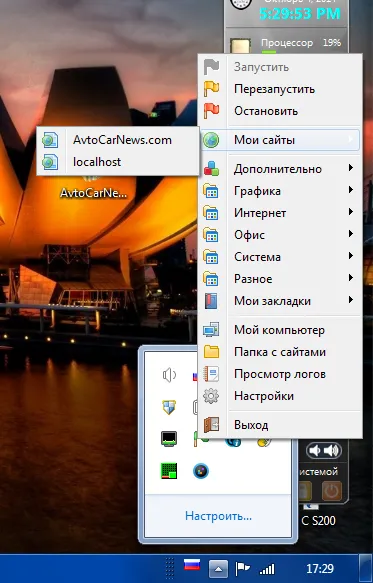The image size is (373, 583).
Task: Click the greyed-out Запустить item
Action: pyautogui.click(x=281, y=67)
